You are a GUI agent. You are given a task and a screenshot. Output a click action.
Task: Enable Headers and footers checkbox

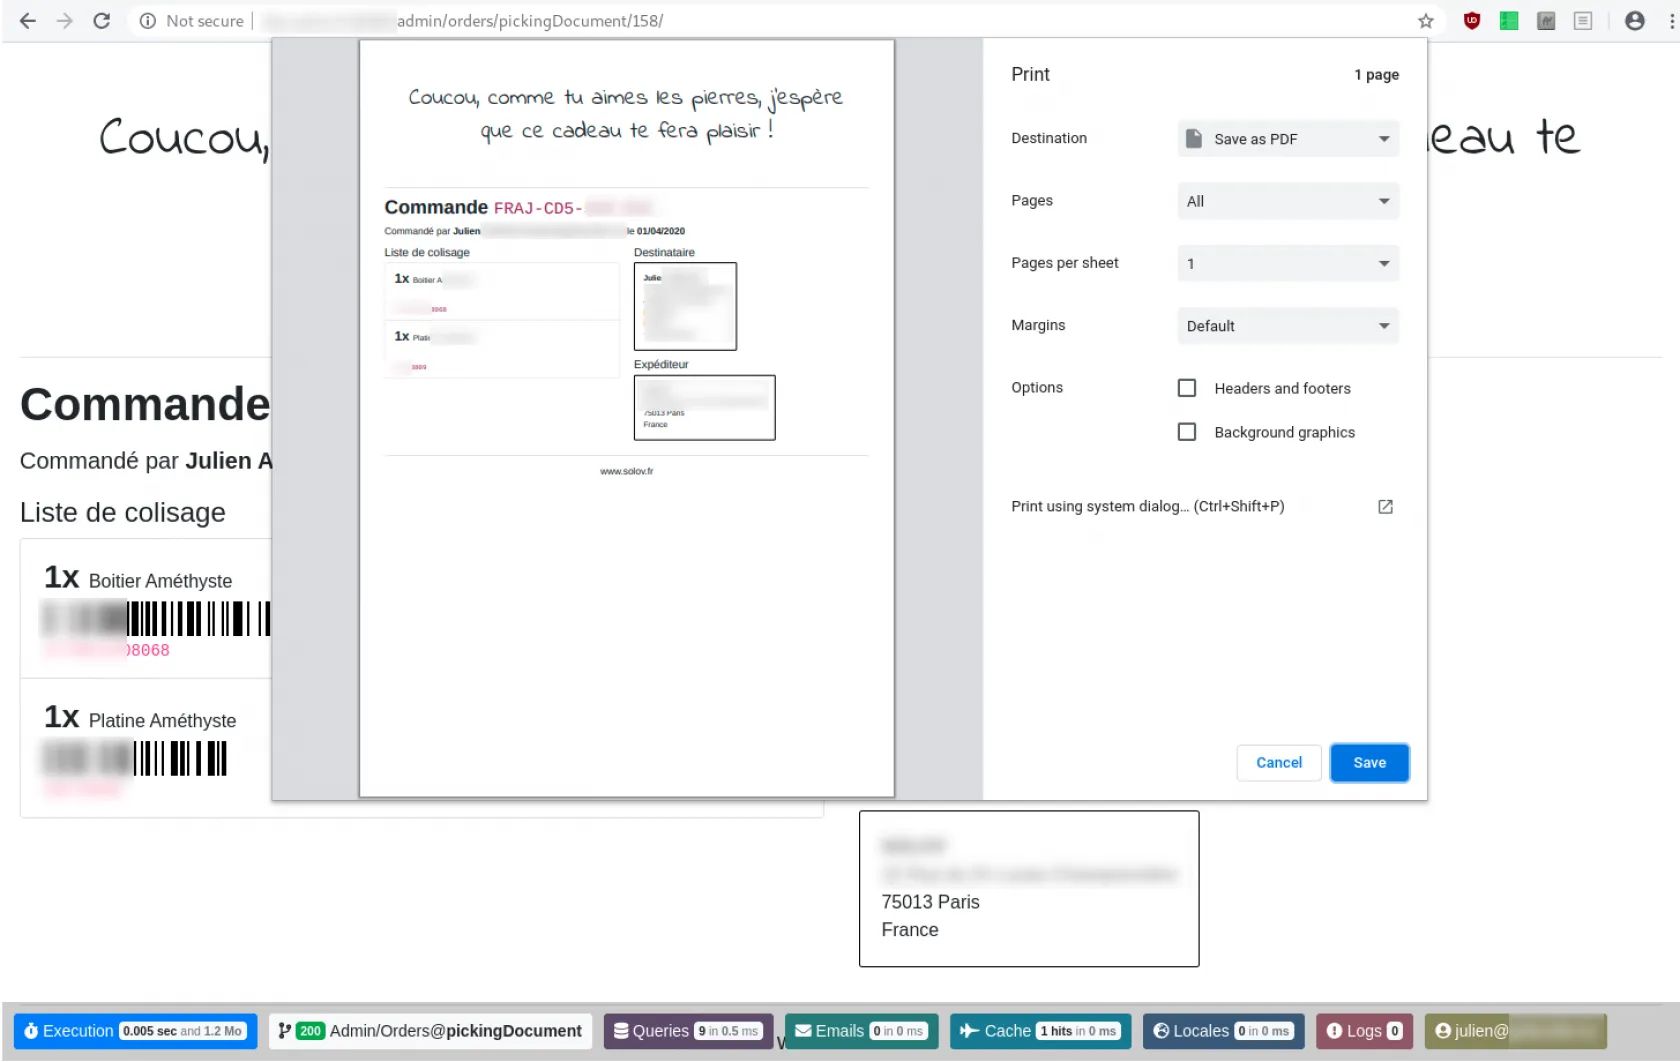click(x=1187, y=388)
